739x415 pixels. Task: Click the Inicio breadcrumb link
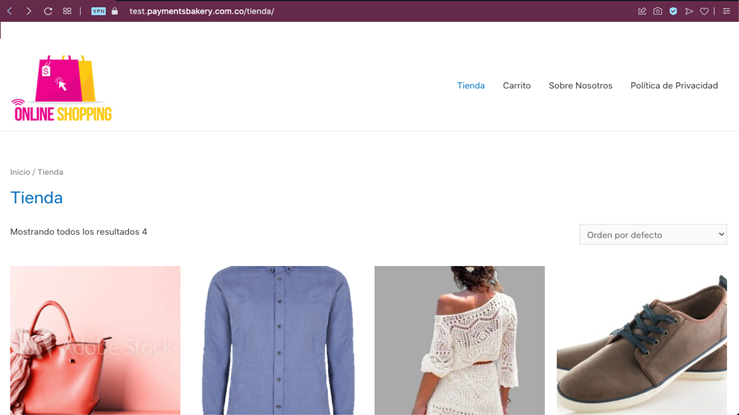(x=20, y=172)
